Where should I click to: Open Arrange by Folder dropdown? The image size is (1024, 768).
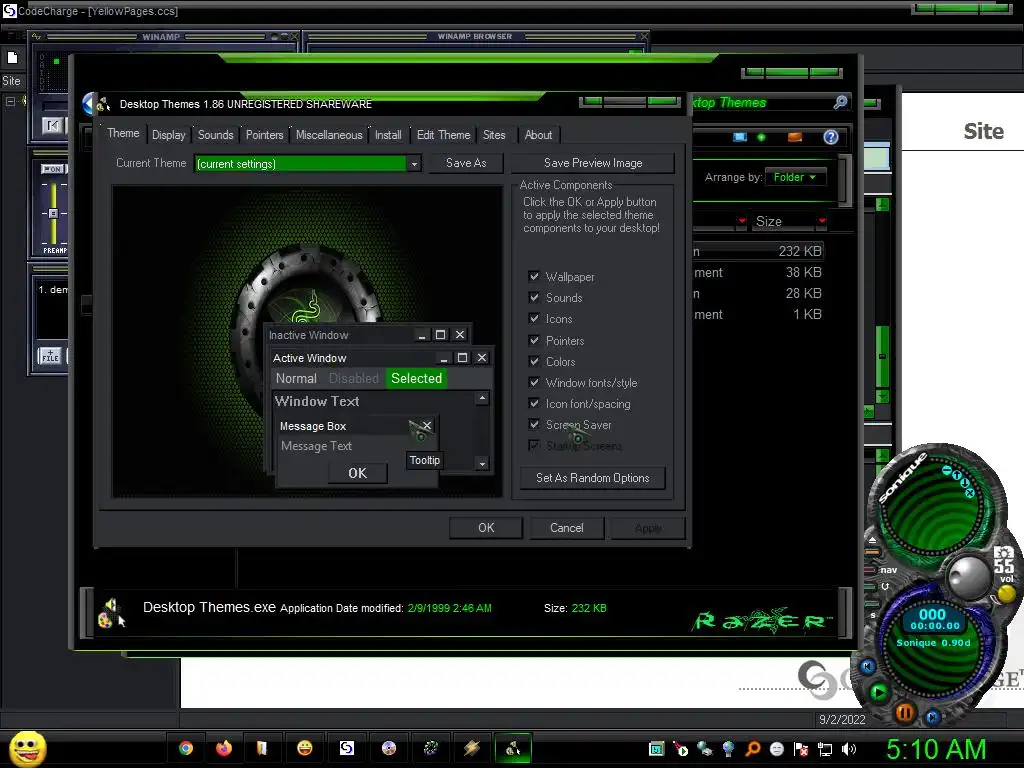[795, 177]
